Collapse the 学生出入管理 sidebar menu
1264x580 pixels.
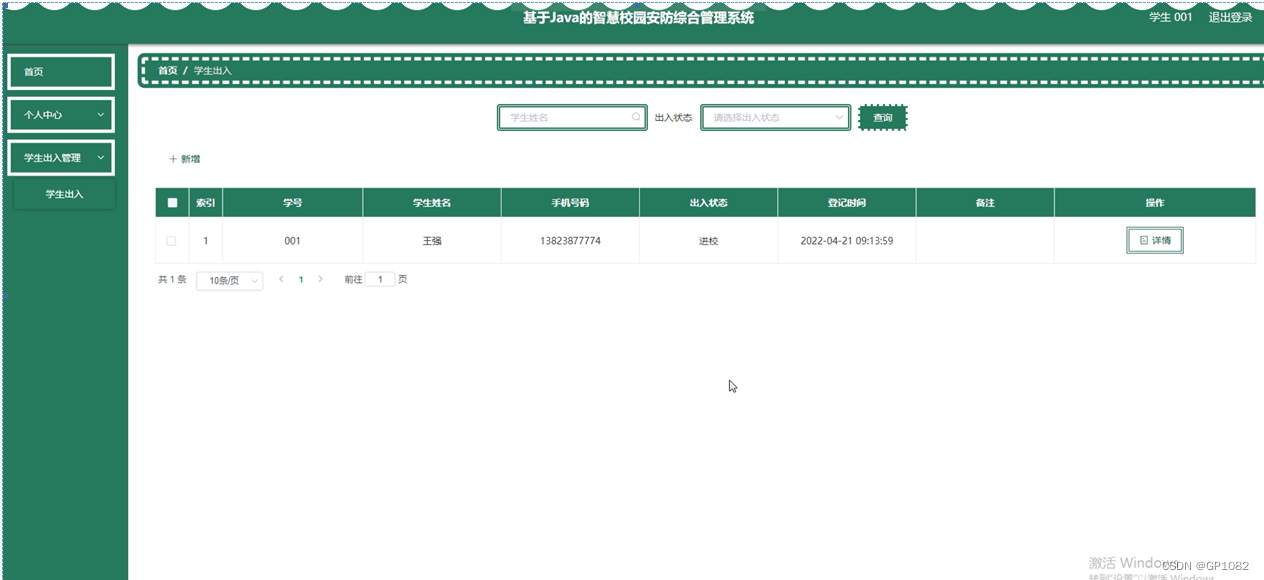click(x=61, y=158)
